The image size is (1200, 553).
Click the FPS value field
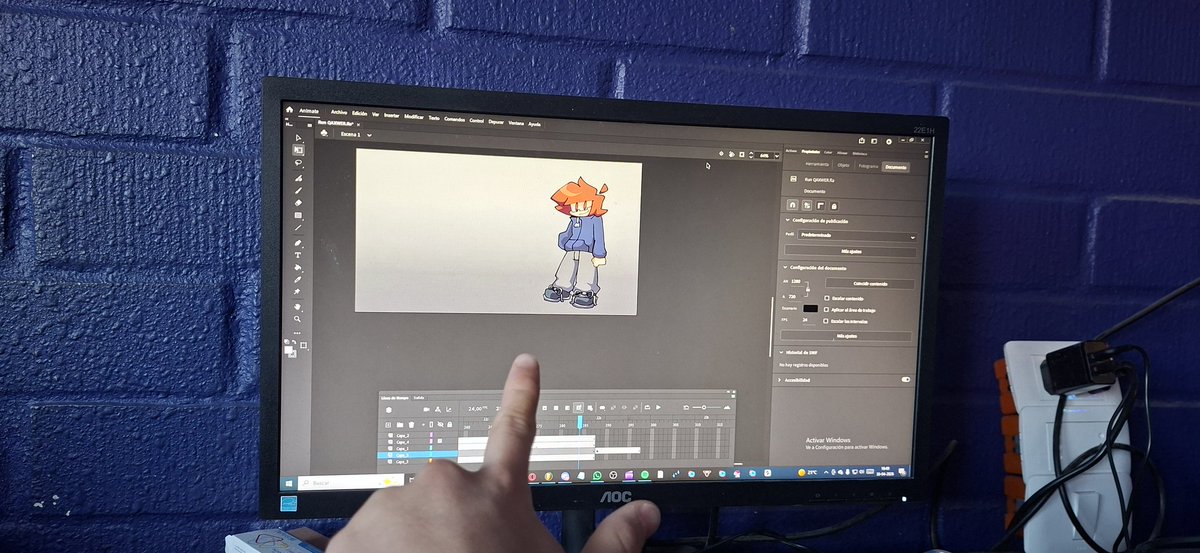(805, 319)
